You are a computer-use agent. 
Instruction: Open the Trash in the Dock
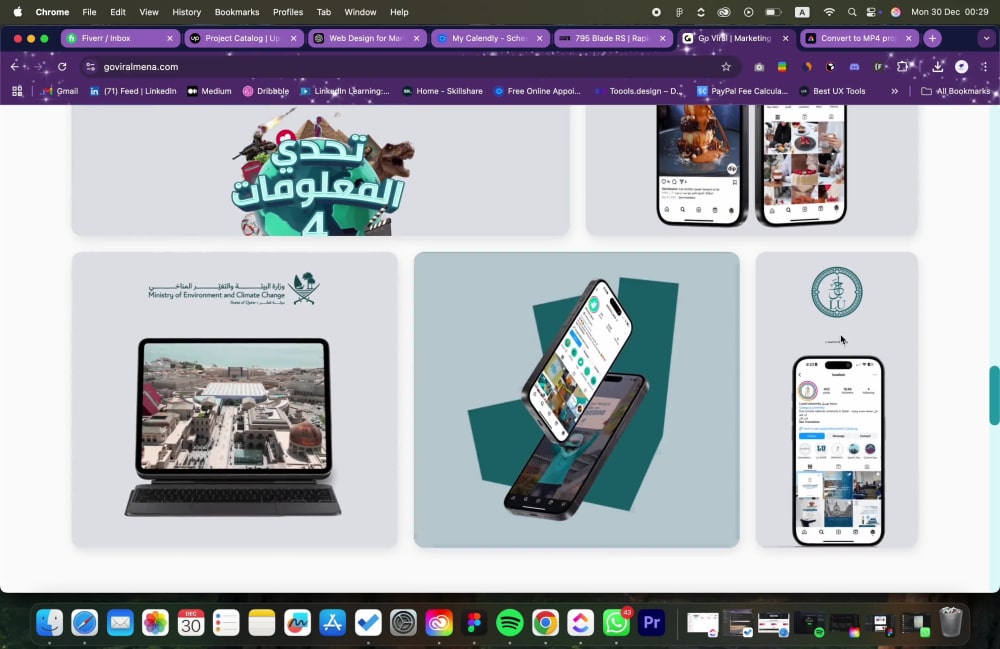pos(950,622)
